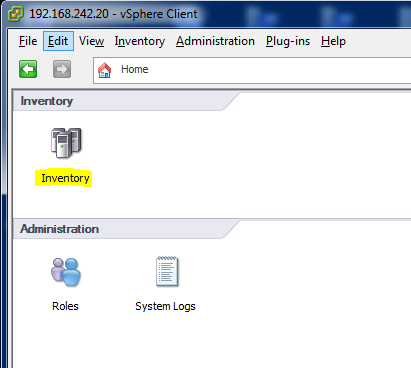Open the Roles users icon
The image size is (411, 368).
click(66, 272)
